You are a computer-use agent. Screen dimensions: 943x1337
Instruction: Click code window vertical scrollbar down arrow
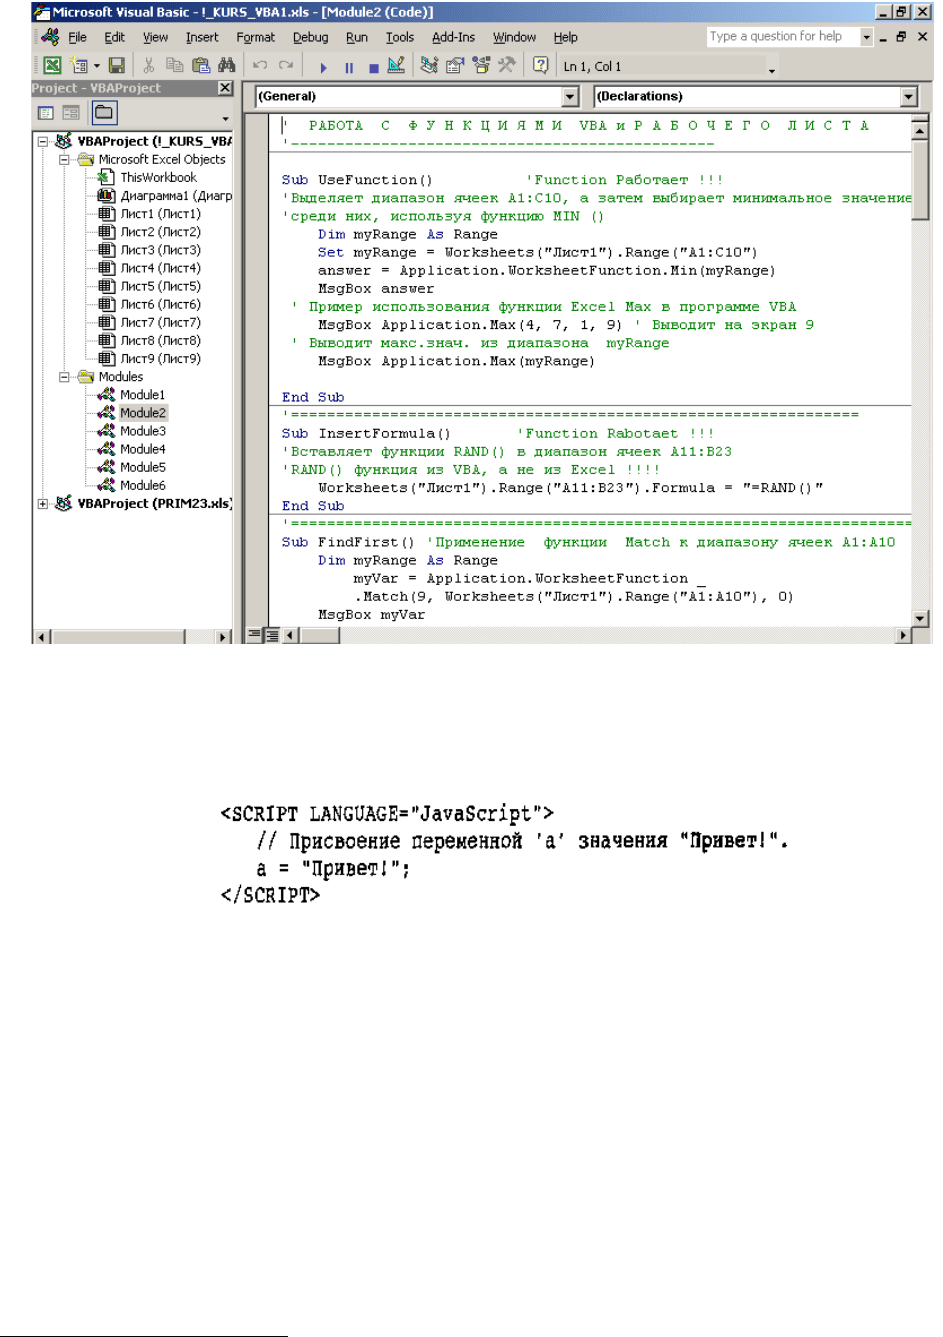point(921,618)
